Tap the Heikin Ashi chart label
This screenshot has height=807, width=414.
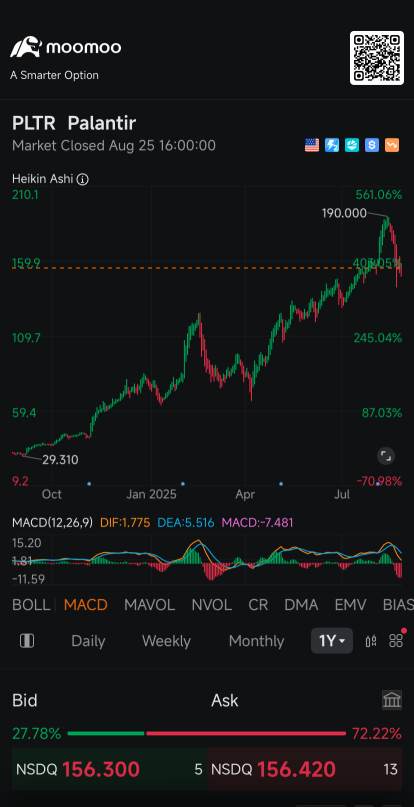click(x=43, y=180)
